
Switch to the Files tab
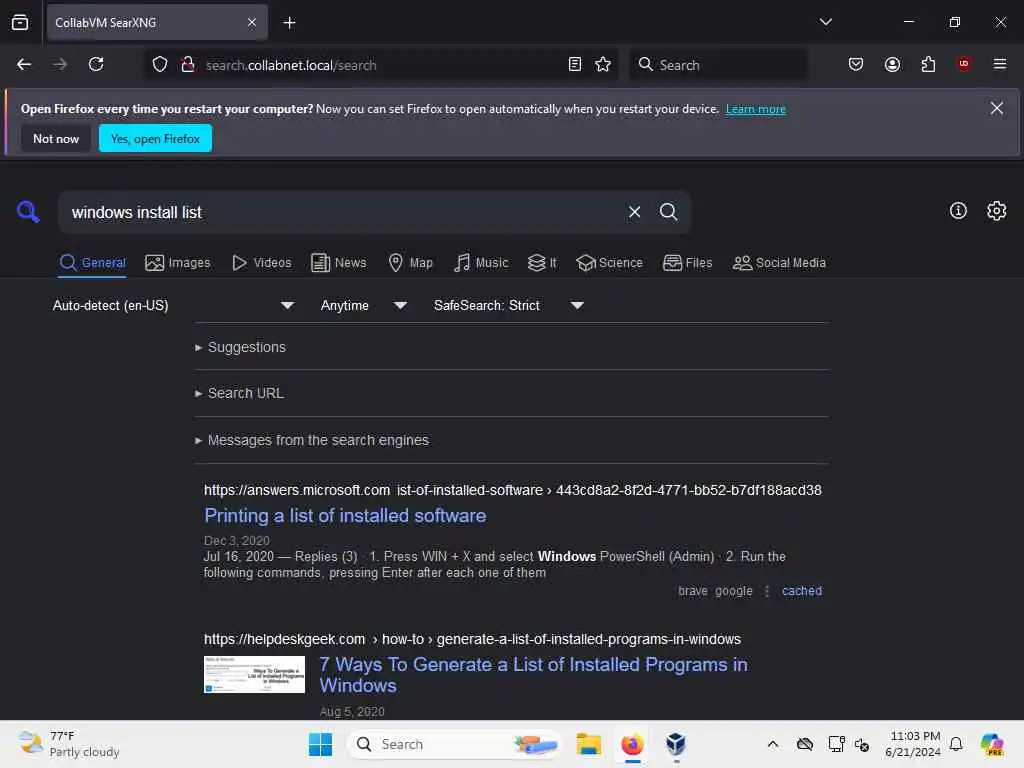[688, 263]
